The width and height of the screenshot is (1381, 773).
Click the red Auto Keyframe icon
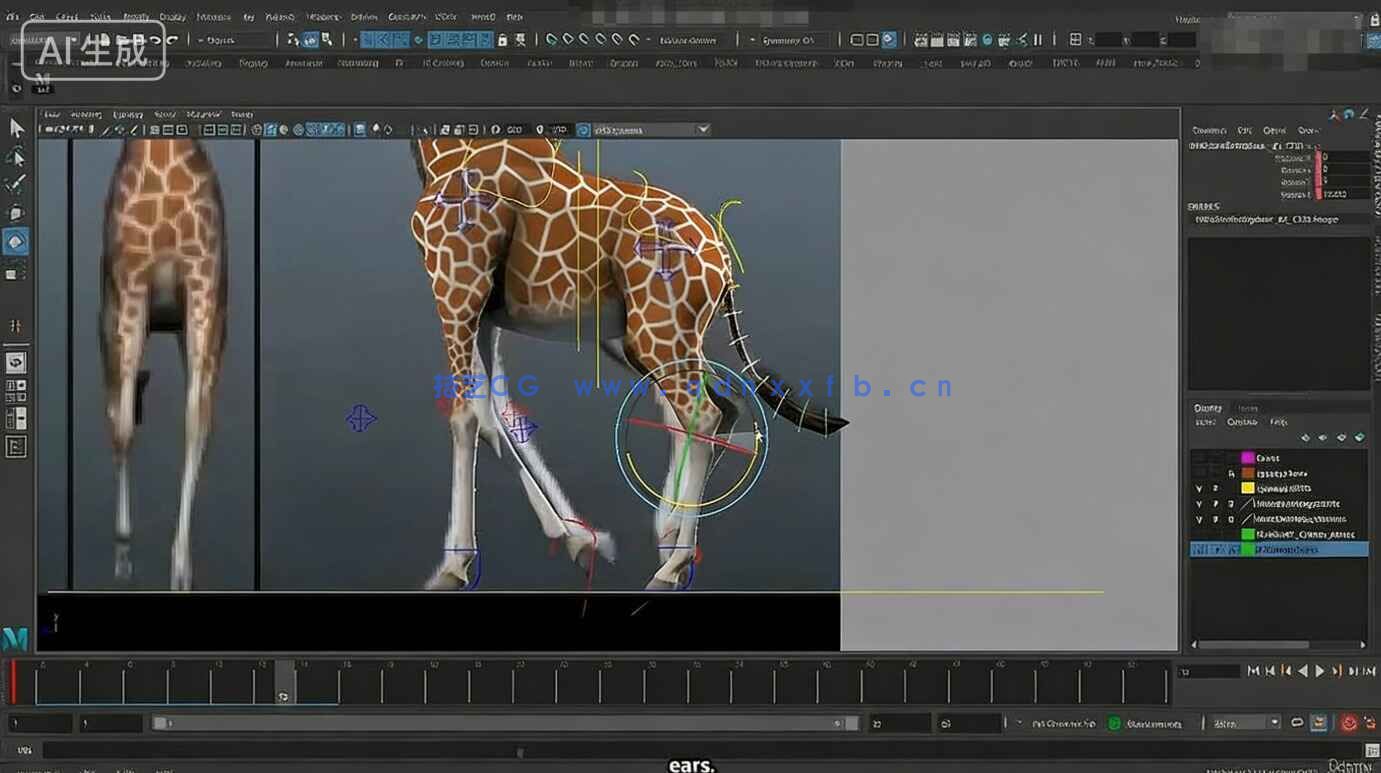click(x=1348, y=723)
